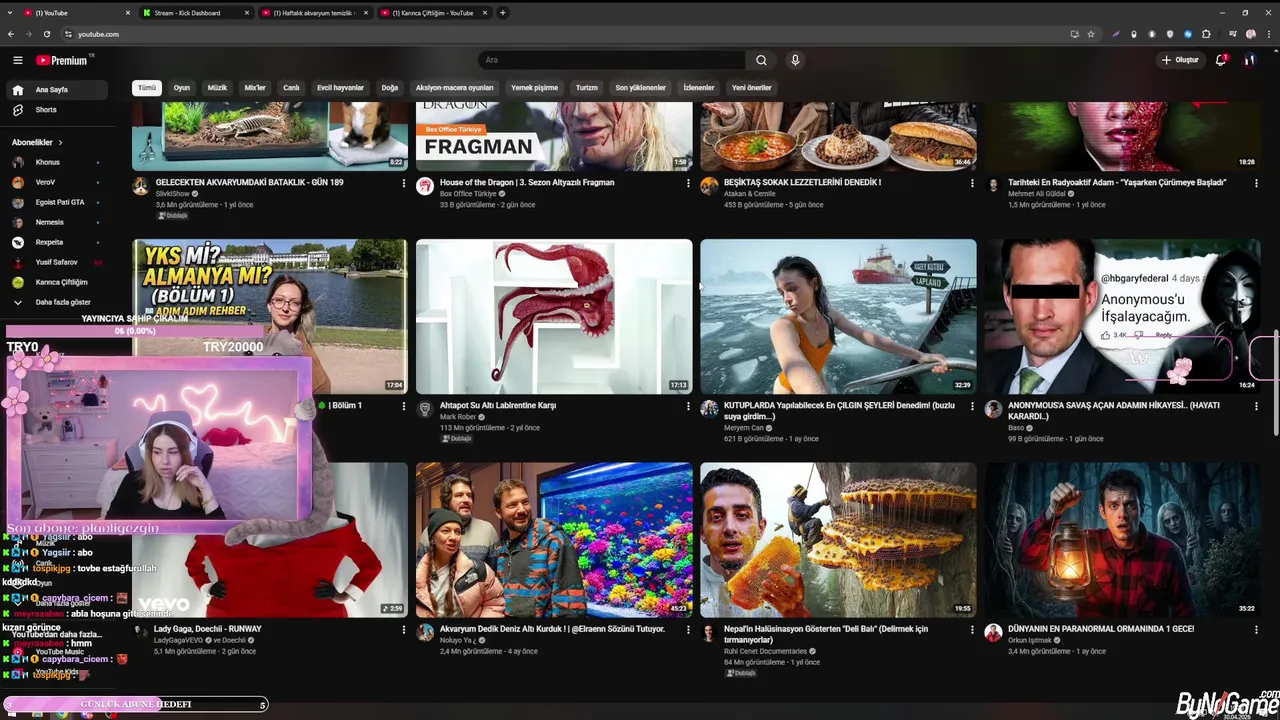Select the Mix'ler filter chip
Viewport: 1280px width, 720px height.
255,88
